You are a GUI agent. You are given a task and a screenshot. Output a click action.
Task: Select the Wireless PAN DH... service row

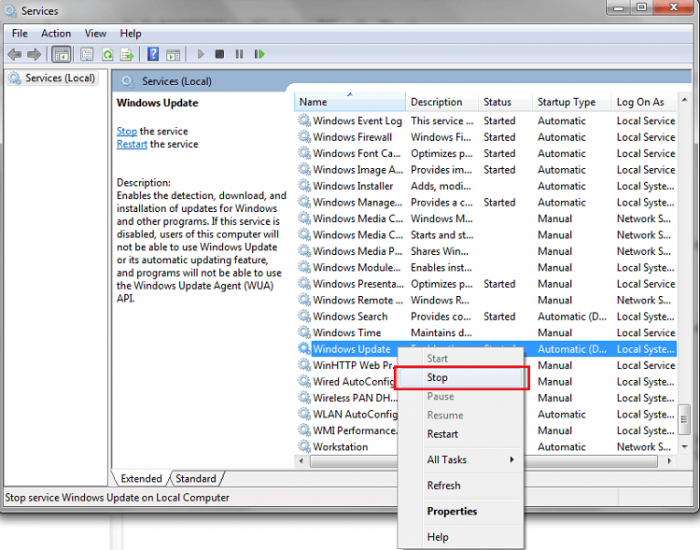pyautogui.click(x=486, y=397)
